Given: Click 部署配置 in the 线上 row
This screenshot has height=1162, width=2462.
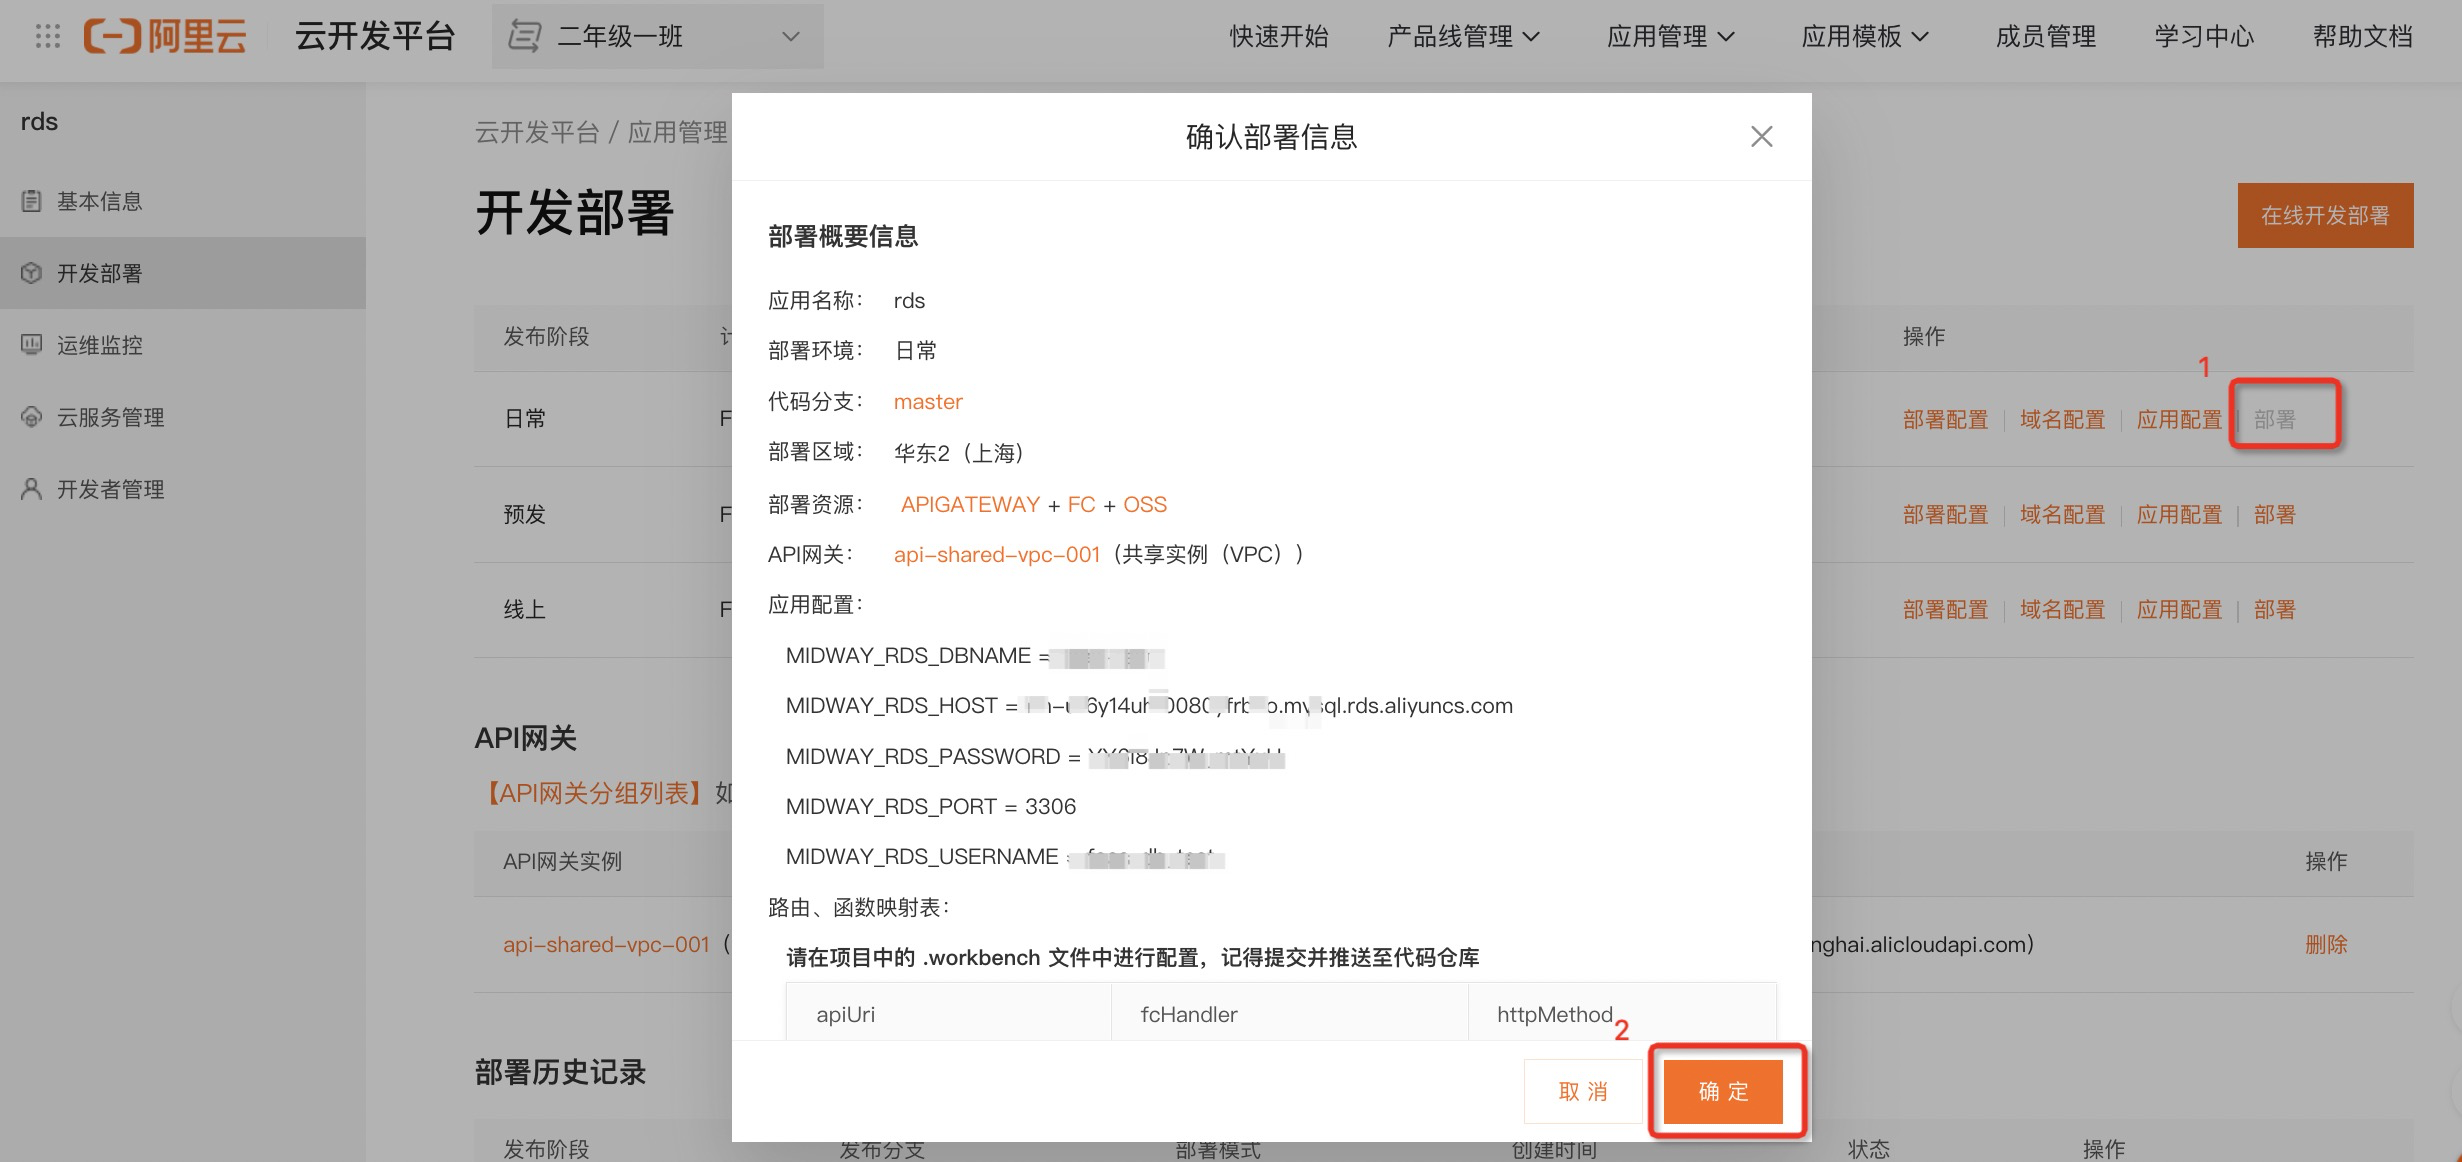Looking at the screenshot, I should coord(1945,610).
